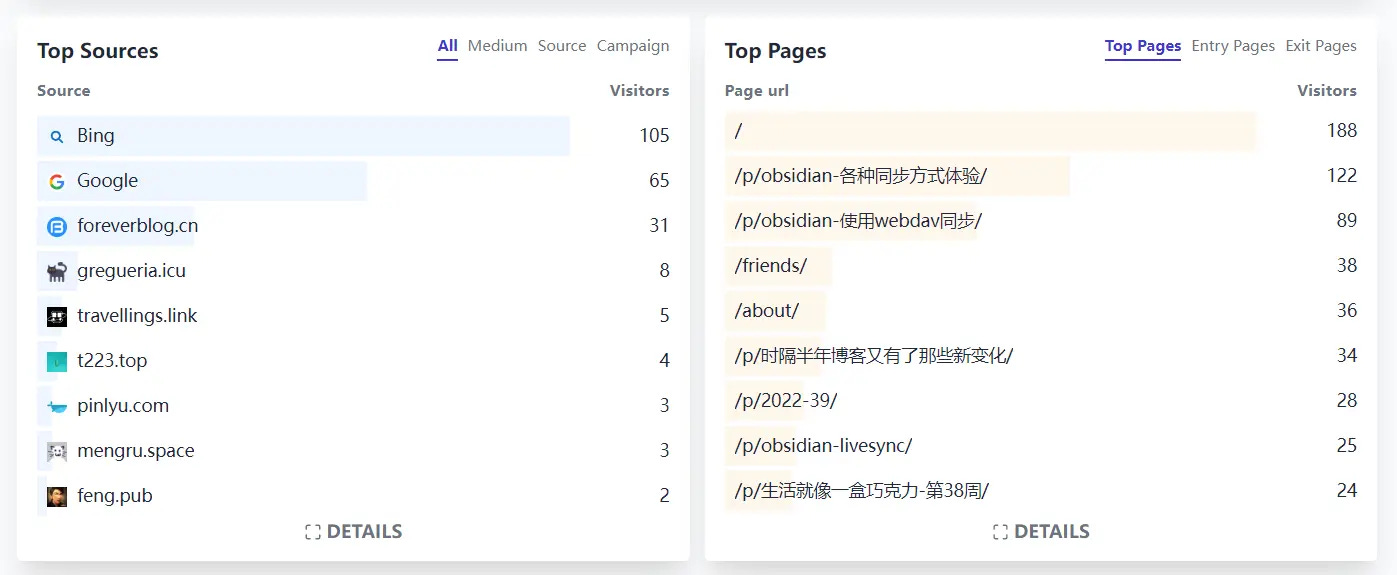Click the Top Pages heading

pyautogui.click(x=775, y=52)
